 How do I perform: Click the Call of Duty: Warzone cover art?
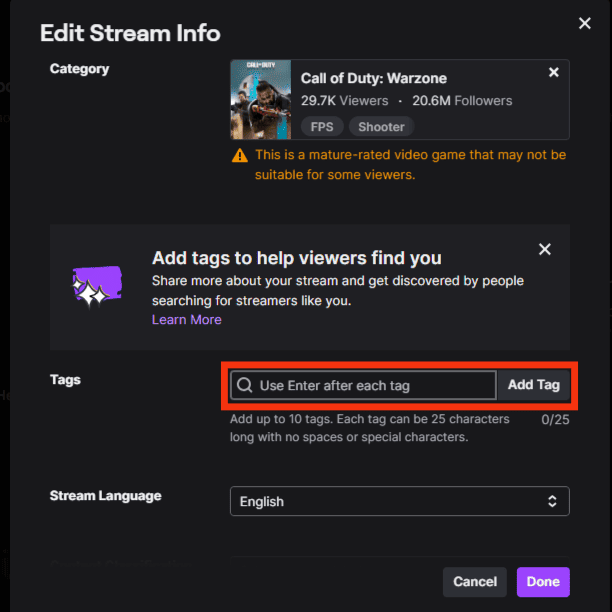261,100
